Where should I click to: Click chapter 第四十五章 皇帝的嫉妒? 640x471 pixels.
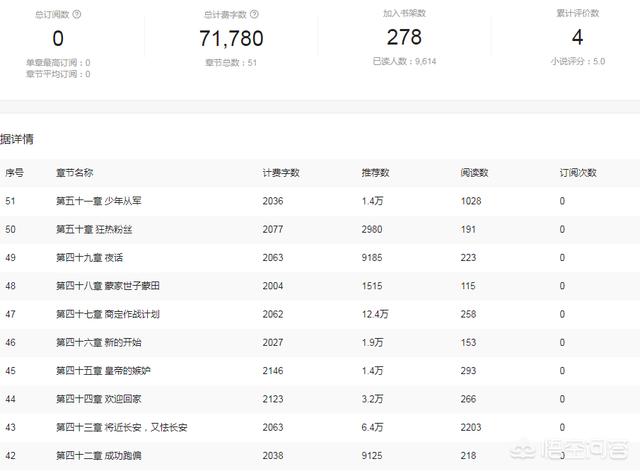click(103, 371)
